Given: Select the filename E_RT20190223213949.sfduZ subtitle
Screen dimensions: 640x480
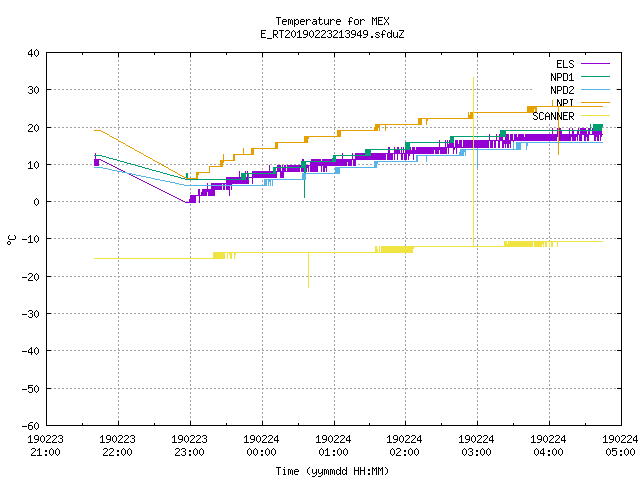Looking at the screenshot, I should pyautogui.click(x=332, y=34).
